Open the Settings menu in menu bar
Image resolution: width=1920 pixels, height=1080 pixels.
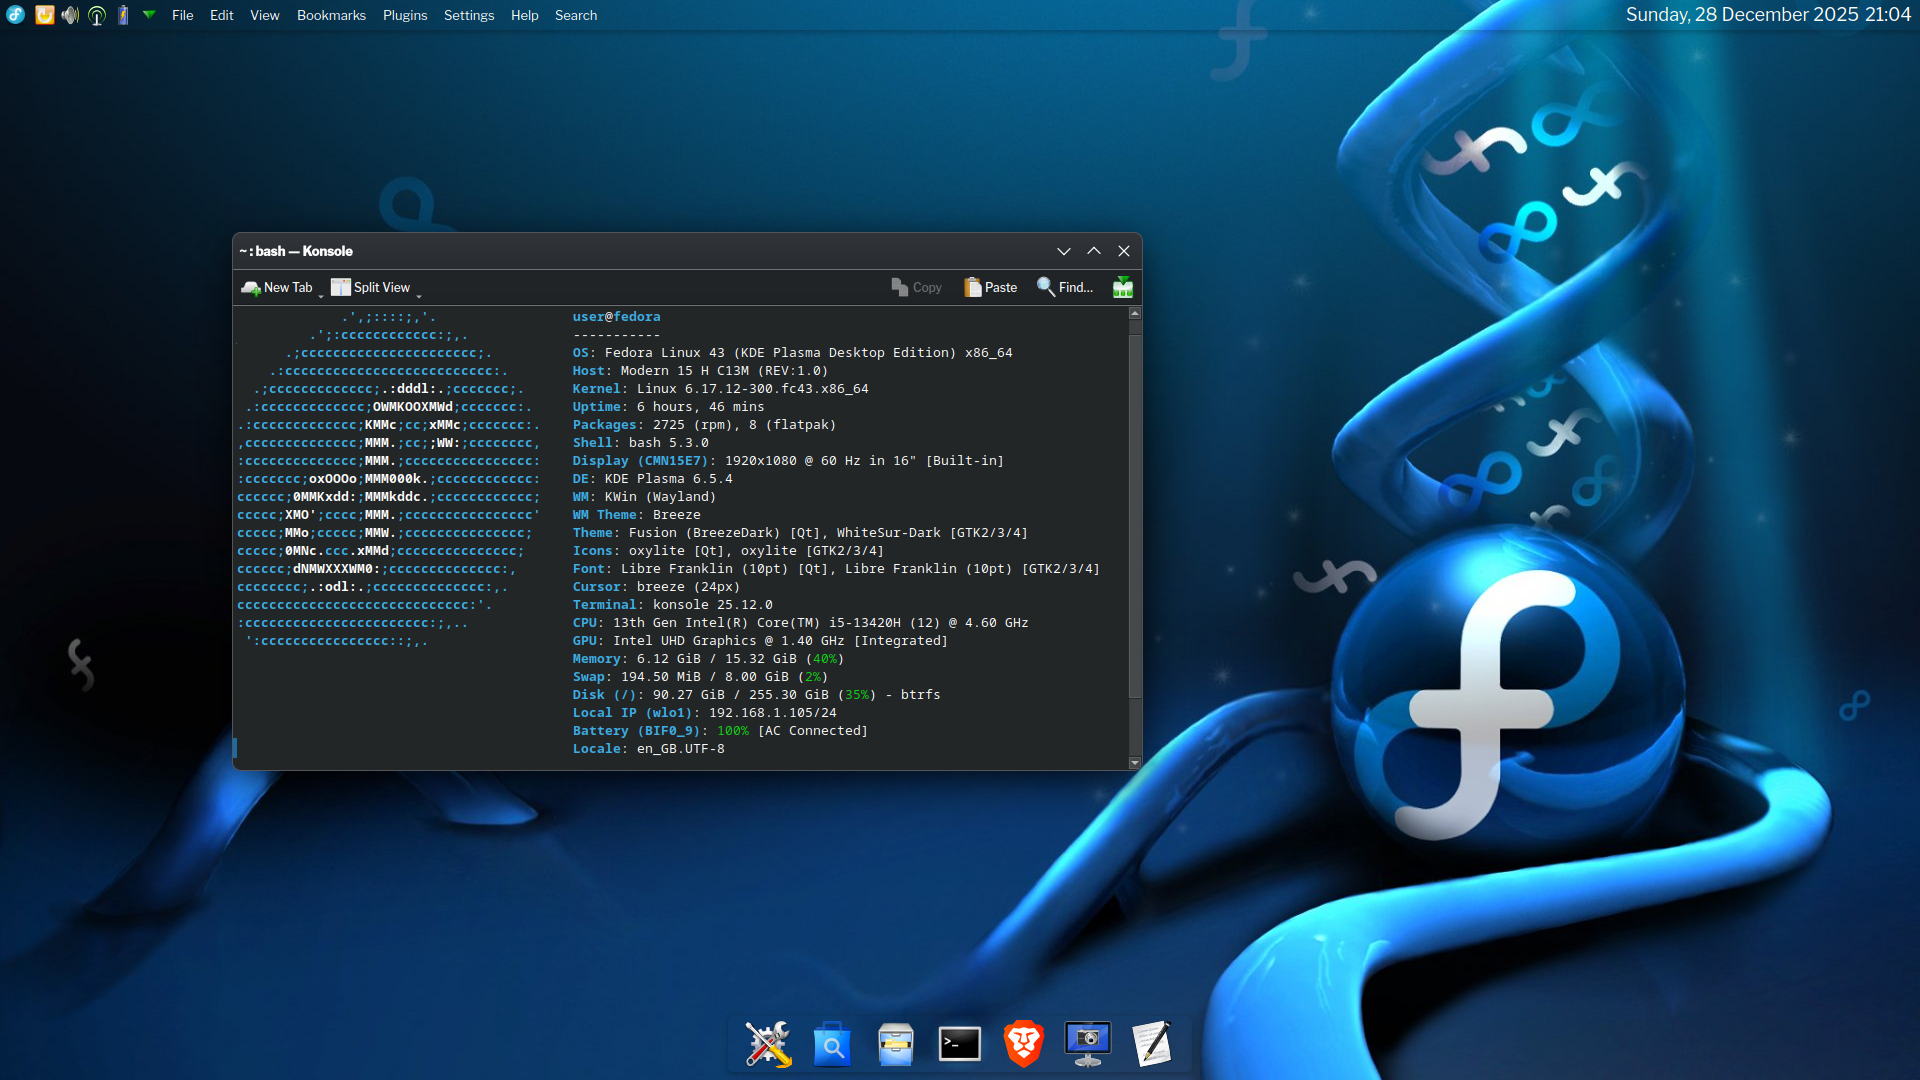(x=469, y=15)
